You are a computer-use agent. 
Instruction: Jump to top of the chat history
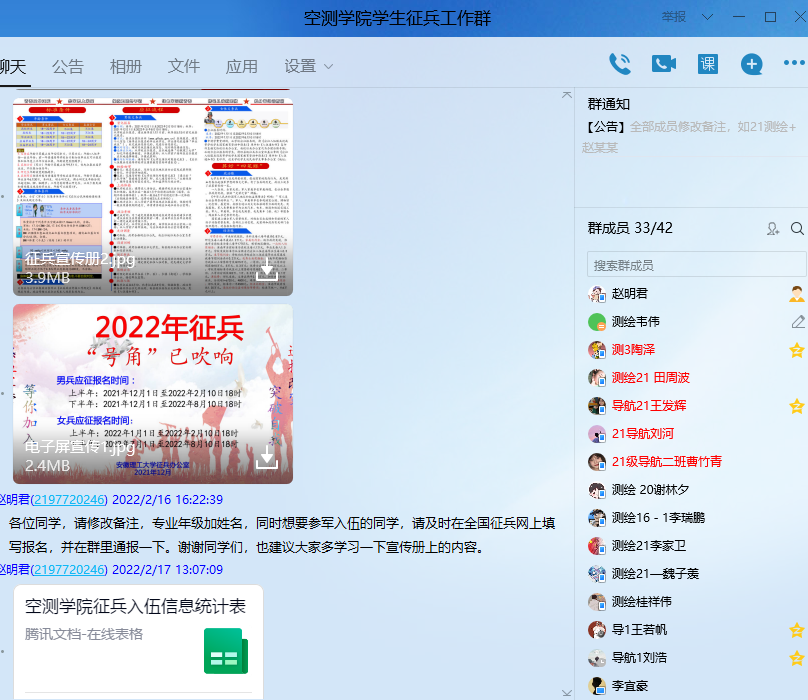[567, 95]
